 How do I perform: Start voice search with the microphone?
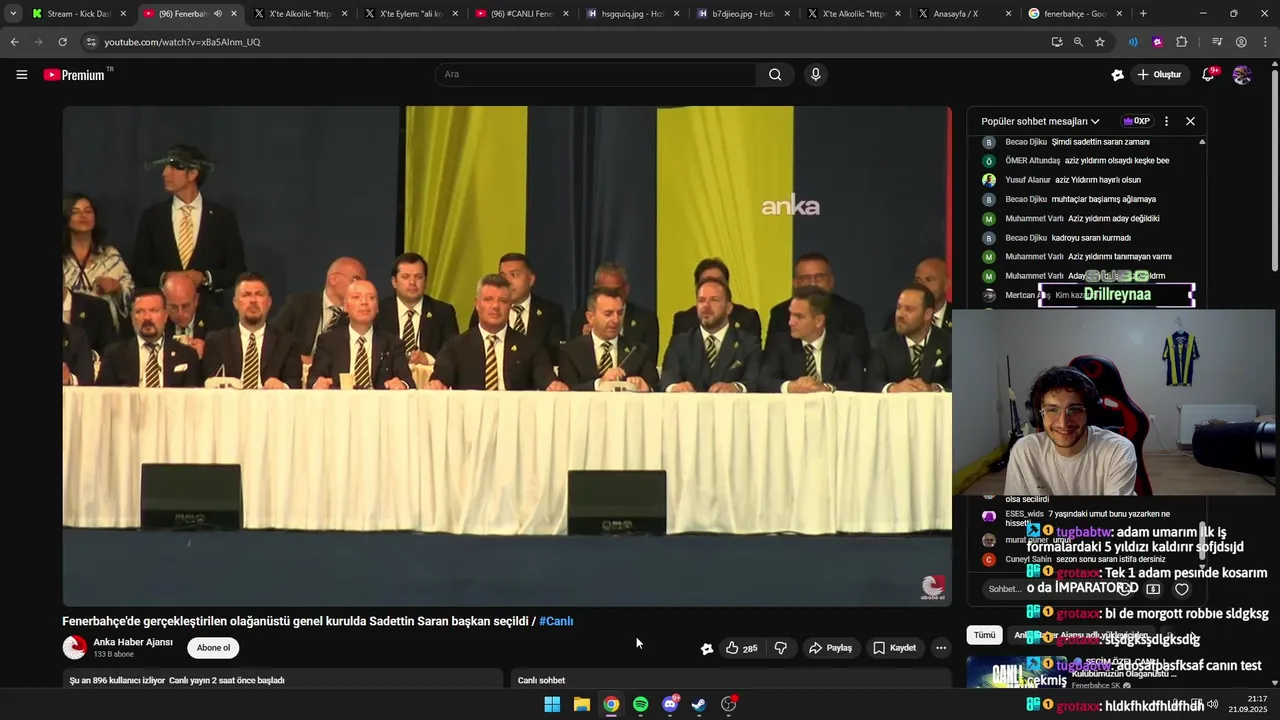pos(816,74)
